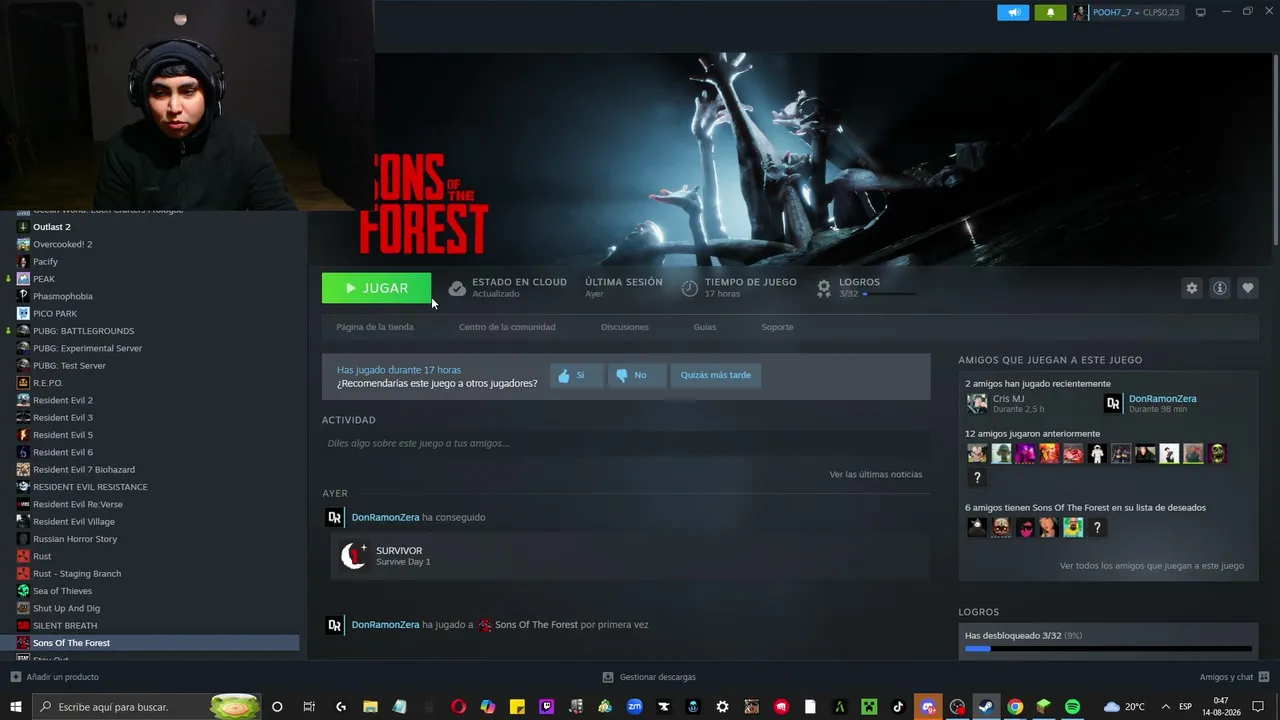1280x720 pixels.
Task: Go to the Discusiones tab
Action: pyautogui.click(x=625, y=327)
